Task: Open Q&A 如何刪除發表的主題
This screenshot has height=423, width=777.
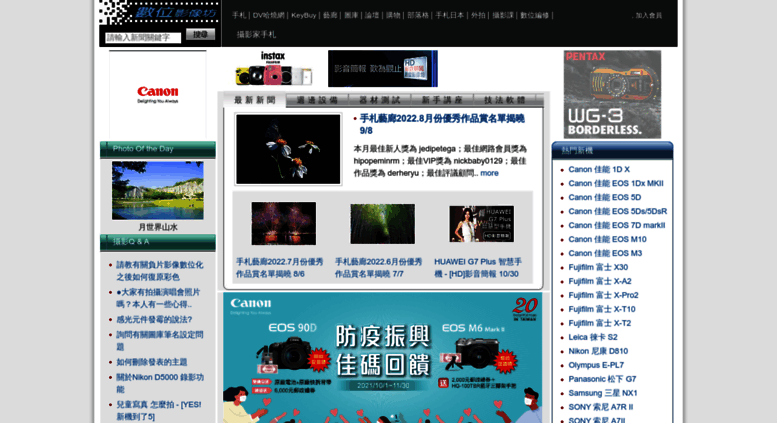Action: pos(152,362)
